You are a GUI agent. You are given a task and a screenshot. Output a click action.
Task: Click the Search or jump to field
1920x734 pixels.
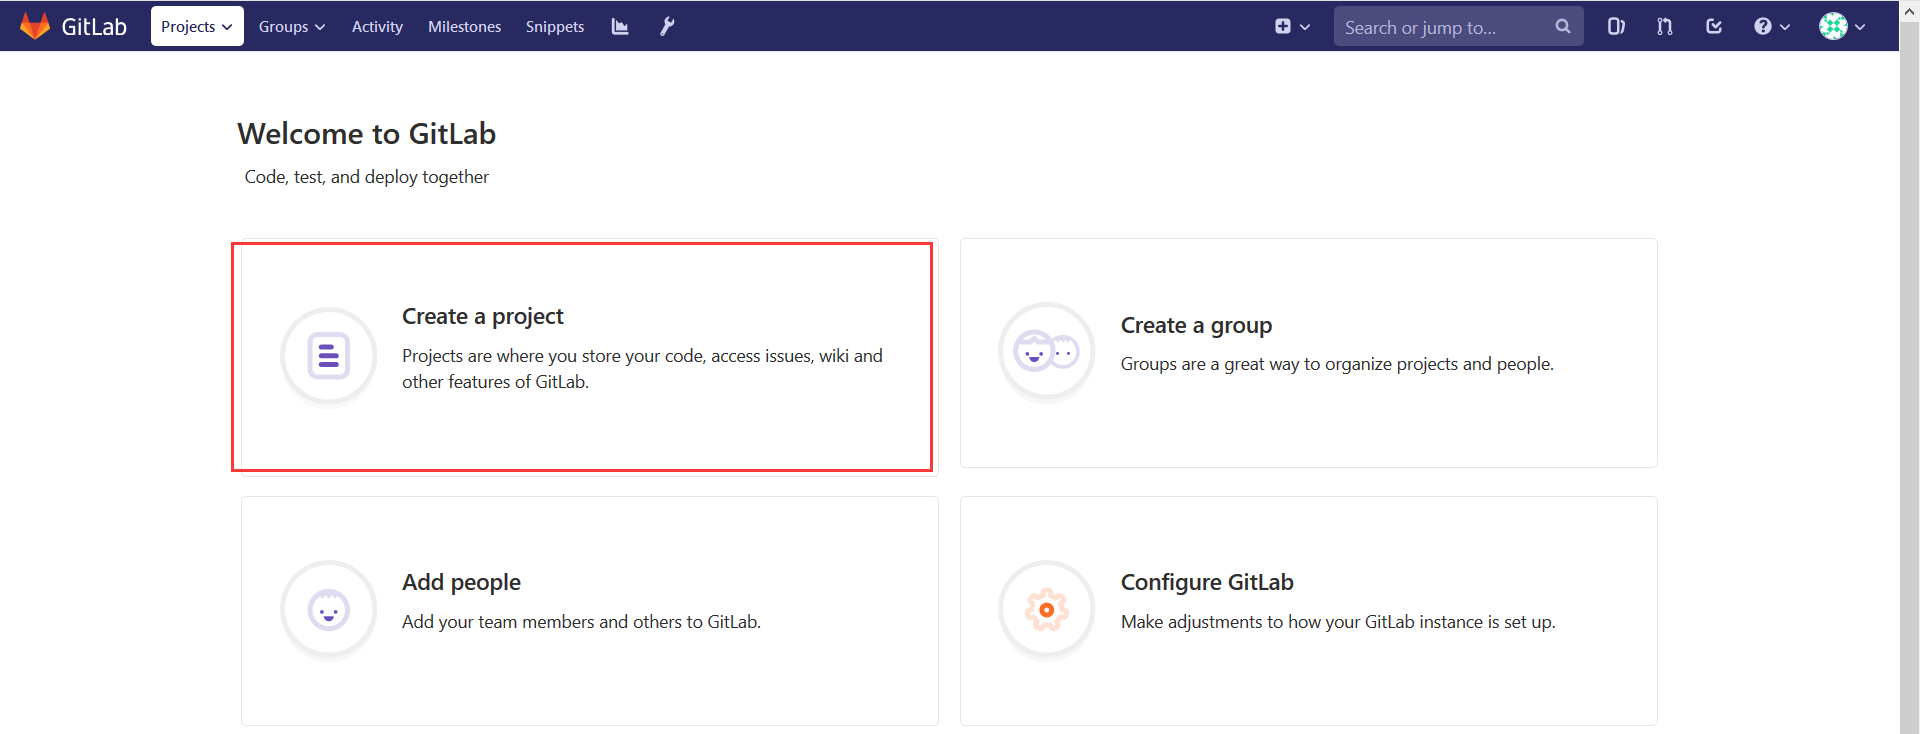1458,27
